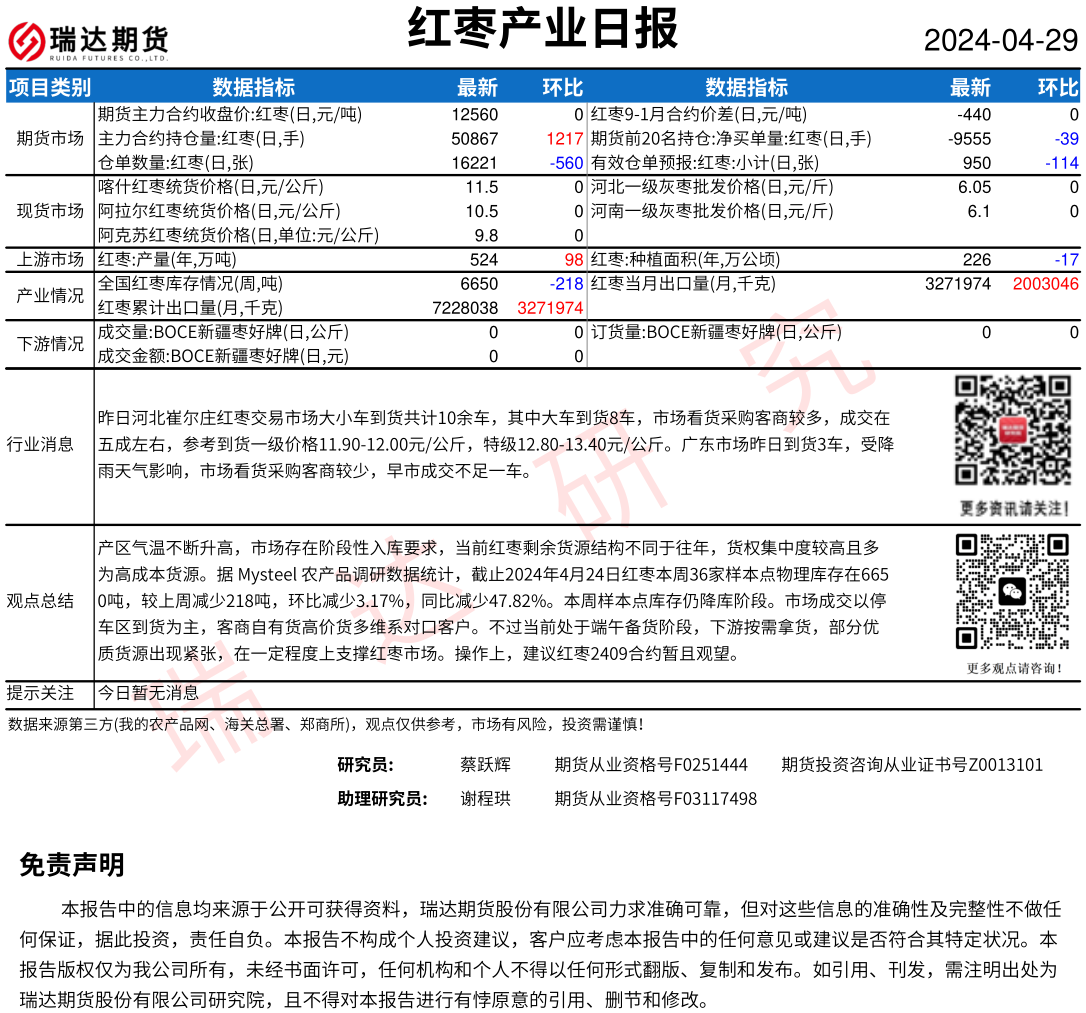Click the 更多资讯请关注 caption

pyautogui.click(x=1012, y=508)
